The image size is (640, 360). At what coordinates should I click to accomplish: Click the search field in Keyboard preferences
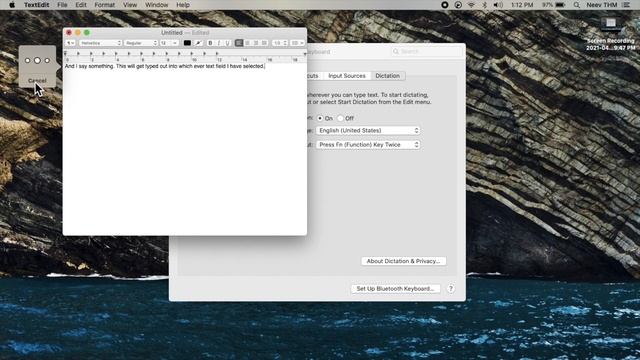(x=427, y=51)
